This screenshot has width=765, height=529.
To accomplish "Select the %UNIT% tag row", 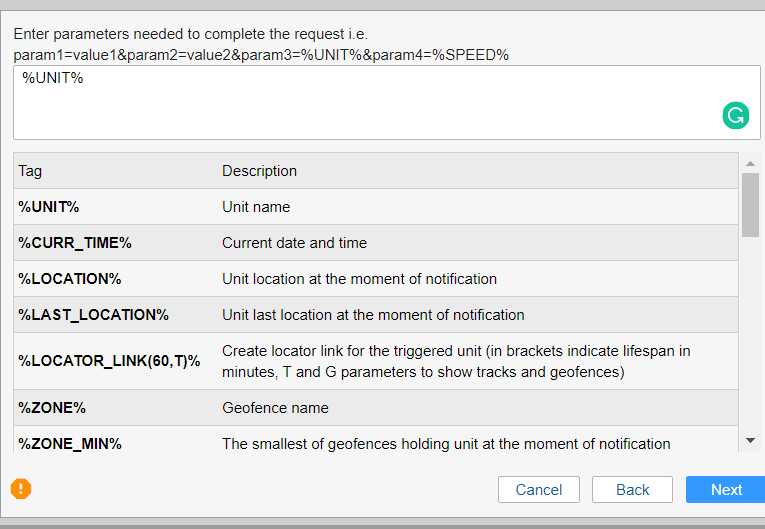I will (x=49, y=207).
